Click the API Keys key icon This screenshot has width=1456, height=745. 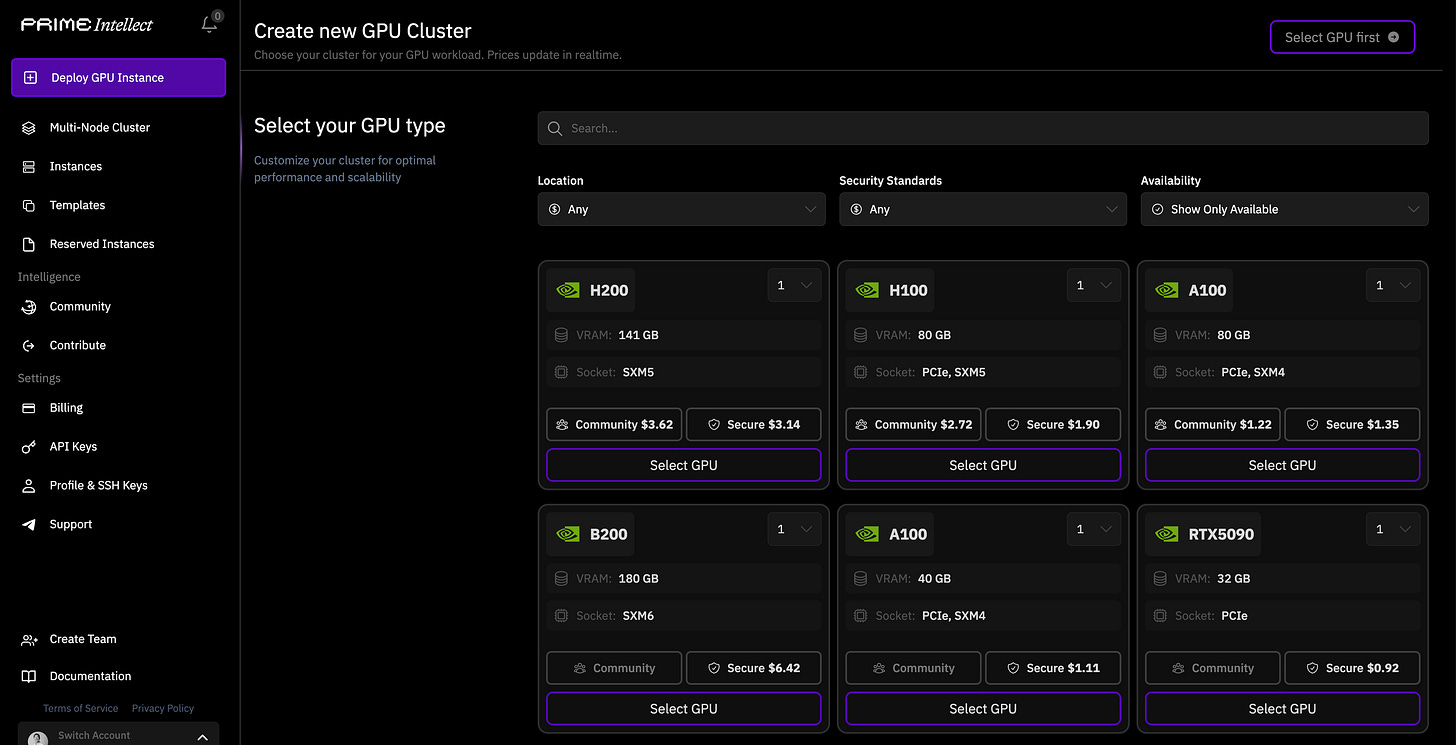[x=29, y=447]
